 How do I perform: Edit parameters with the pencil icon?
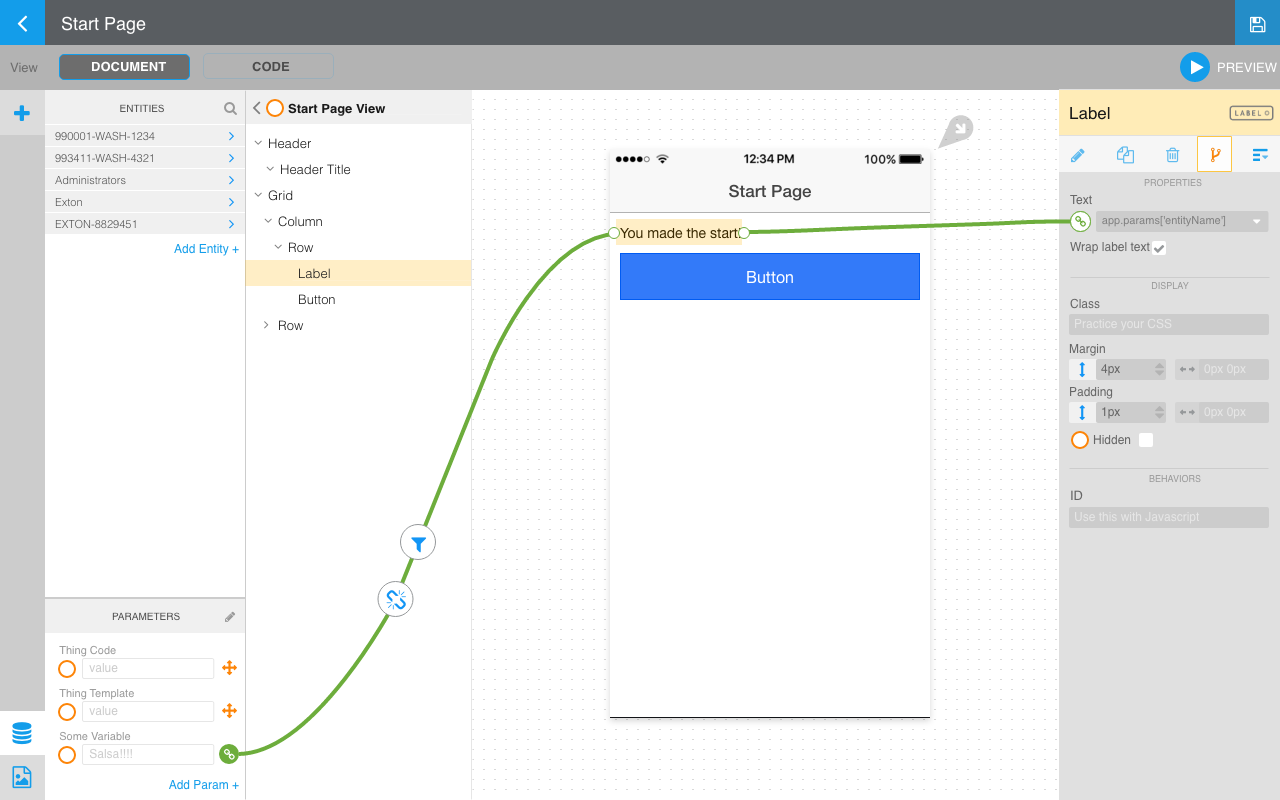pyautogui.click(x=230, y=617)
